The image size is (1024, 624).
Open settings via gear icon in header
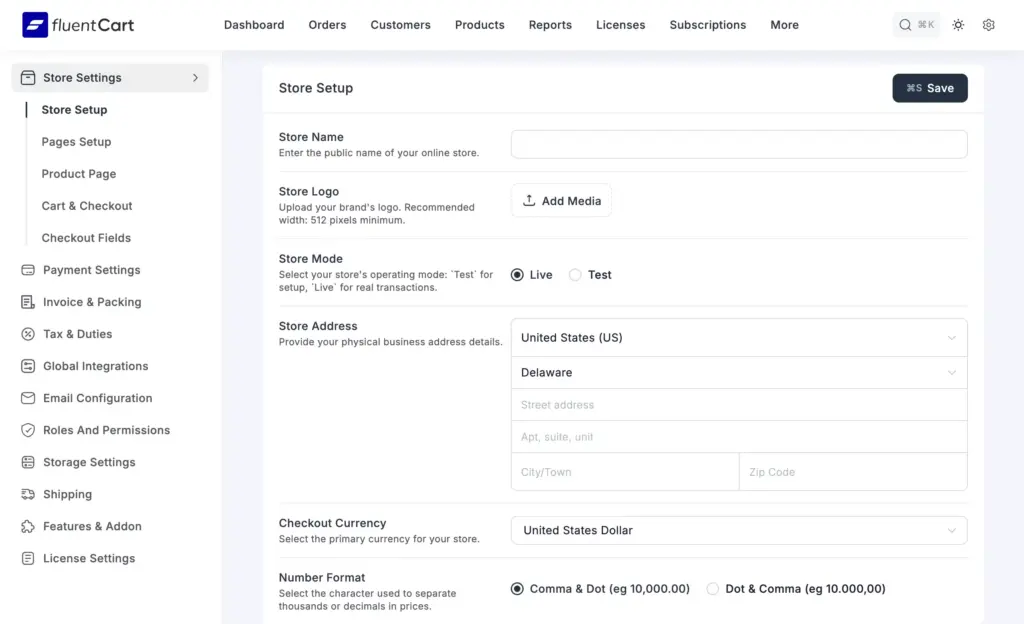(988, 25)
